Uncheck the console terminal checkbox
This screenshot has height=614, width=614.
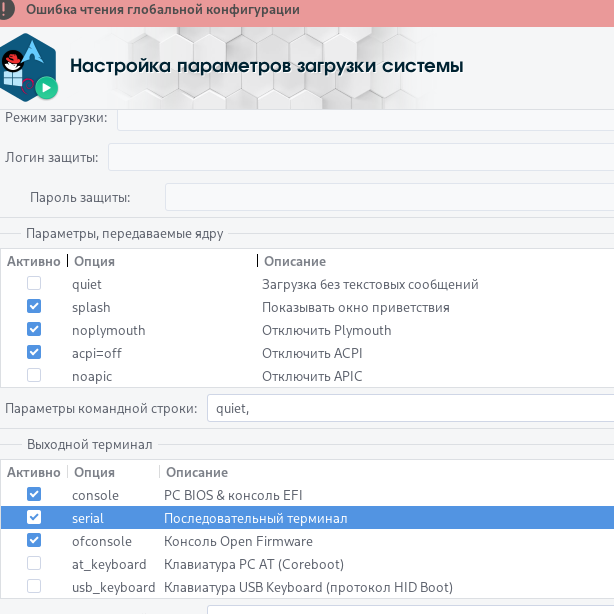[34, 494]
